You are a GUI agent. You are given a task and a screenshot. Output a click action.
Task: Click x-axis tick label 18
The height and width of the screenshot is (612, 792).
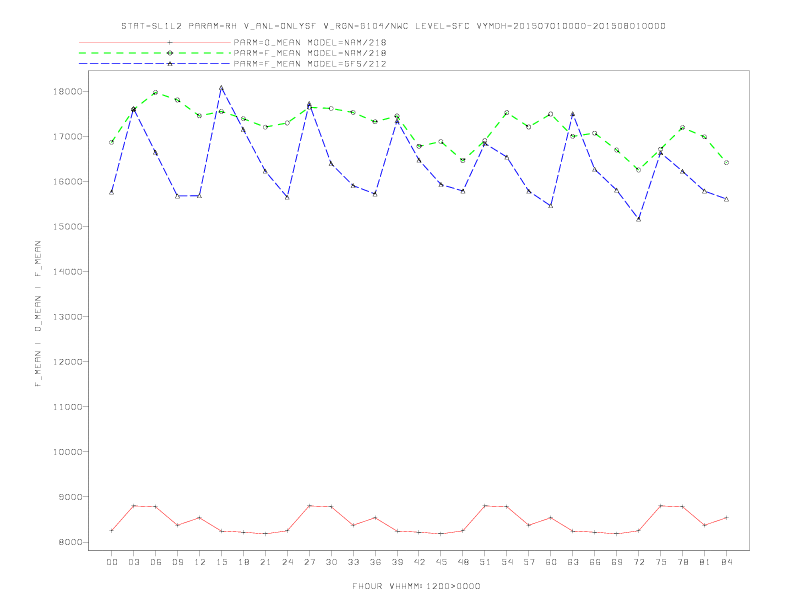click(243, 562)
